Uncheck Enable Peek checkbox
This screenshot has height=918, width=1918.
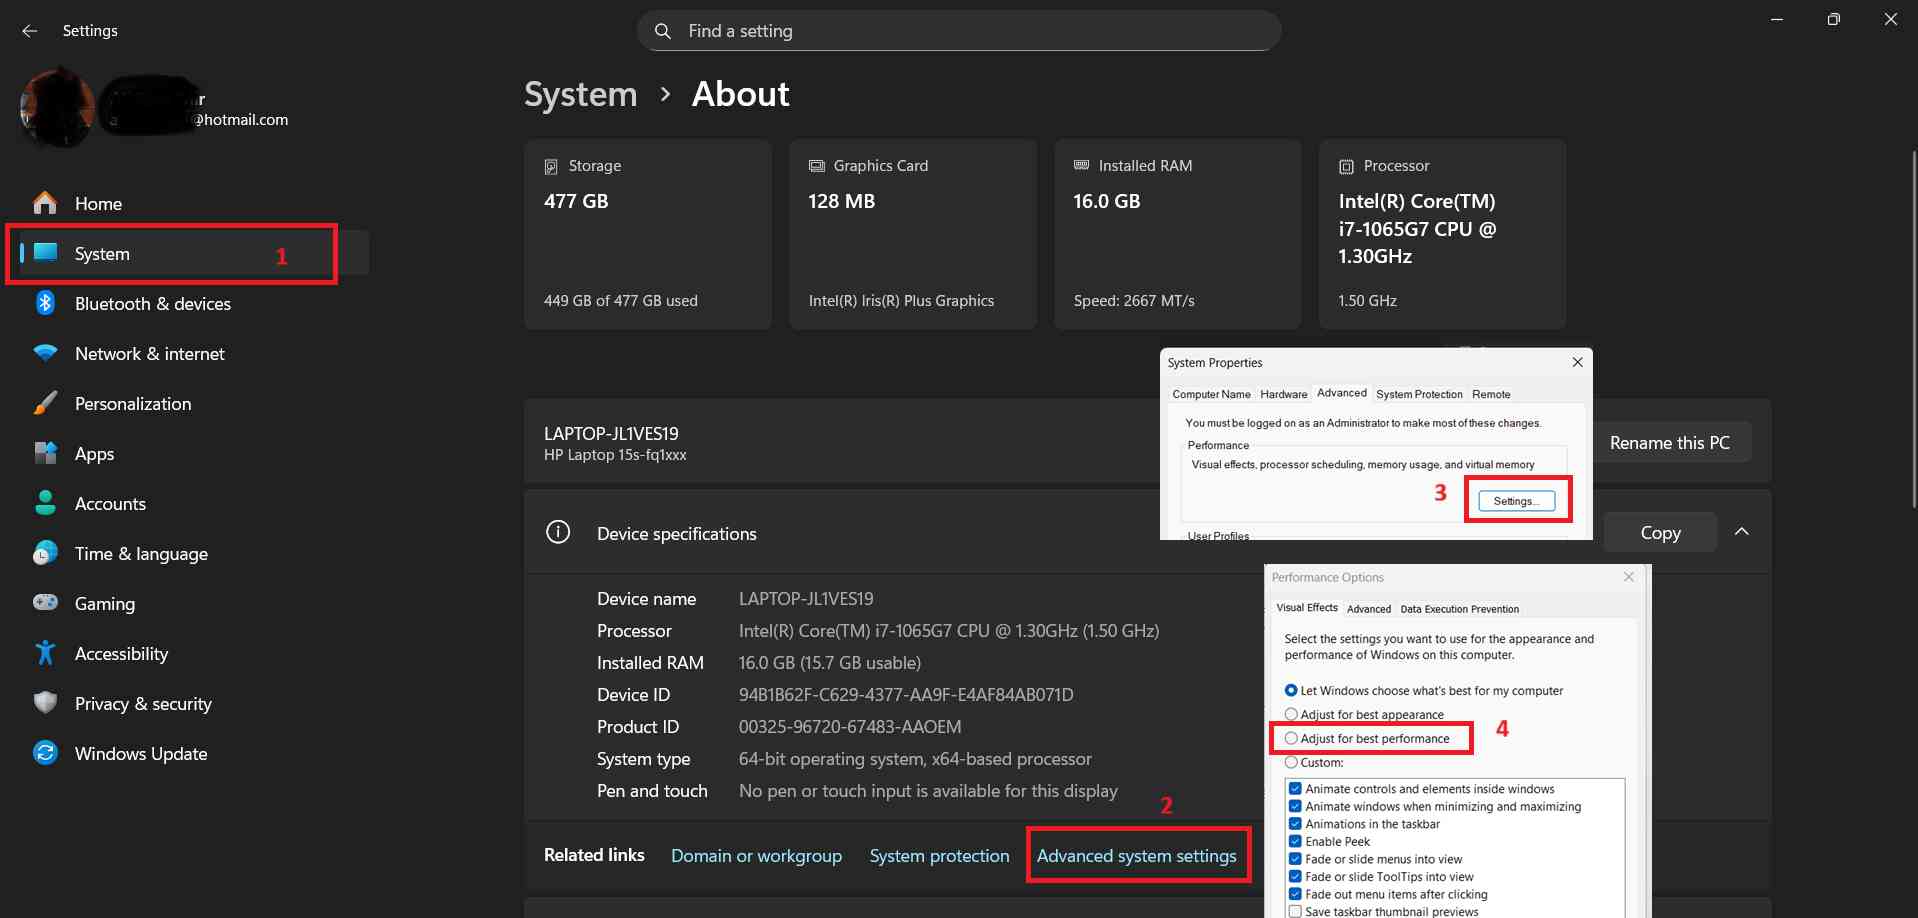1295,842
